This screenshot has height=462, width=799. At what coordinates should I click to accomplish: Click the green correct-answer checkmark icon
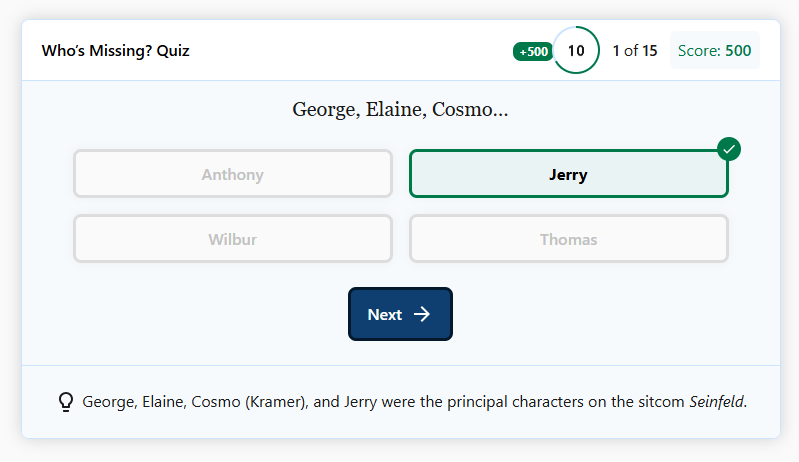tap(729, 150)
